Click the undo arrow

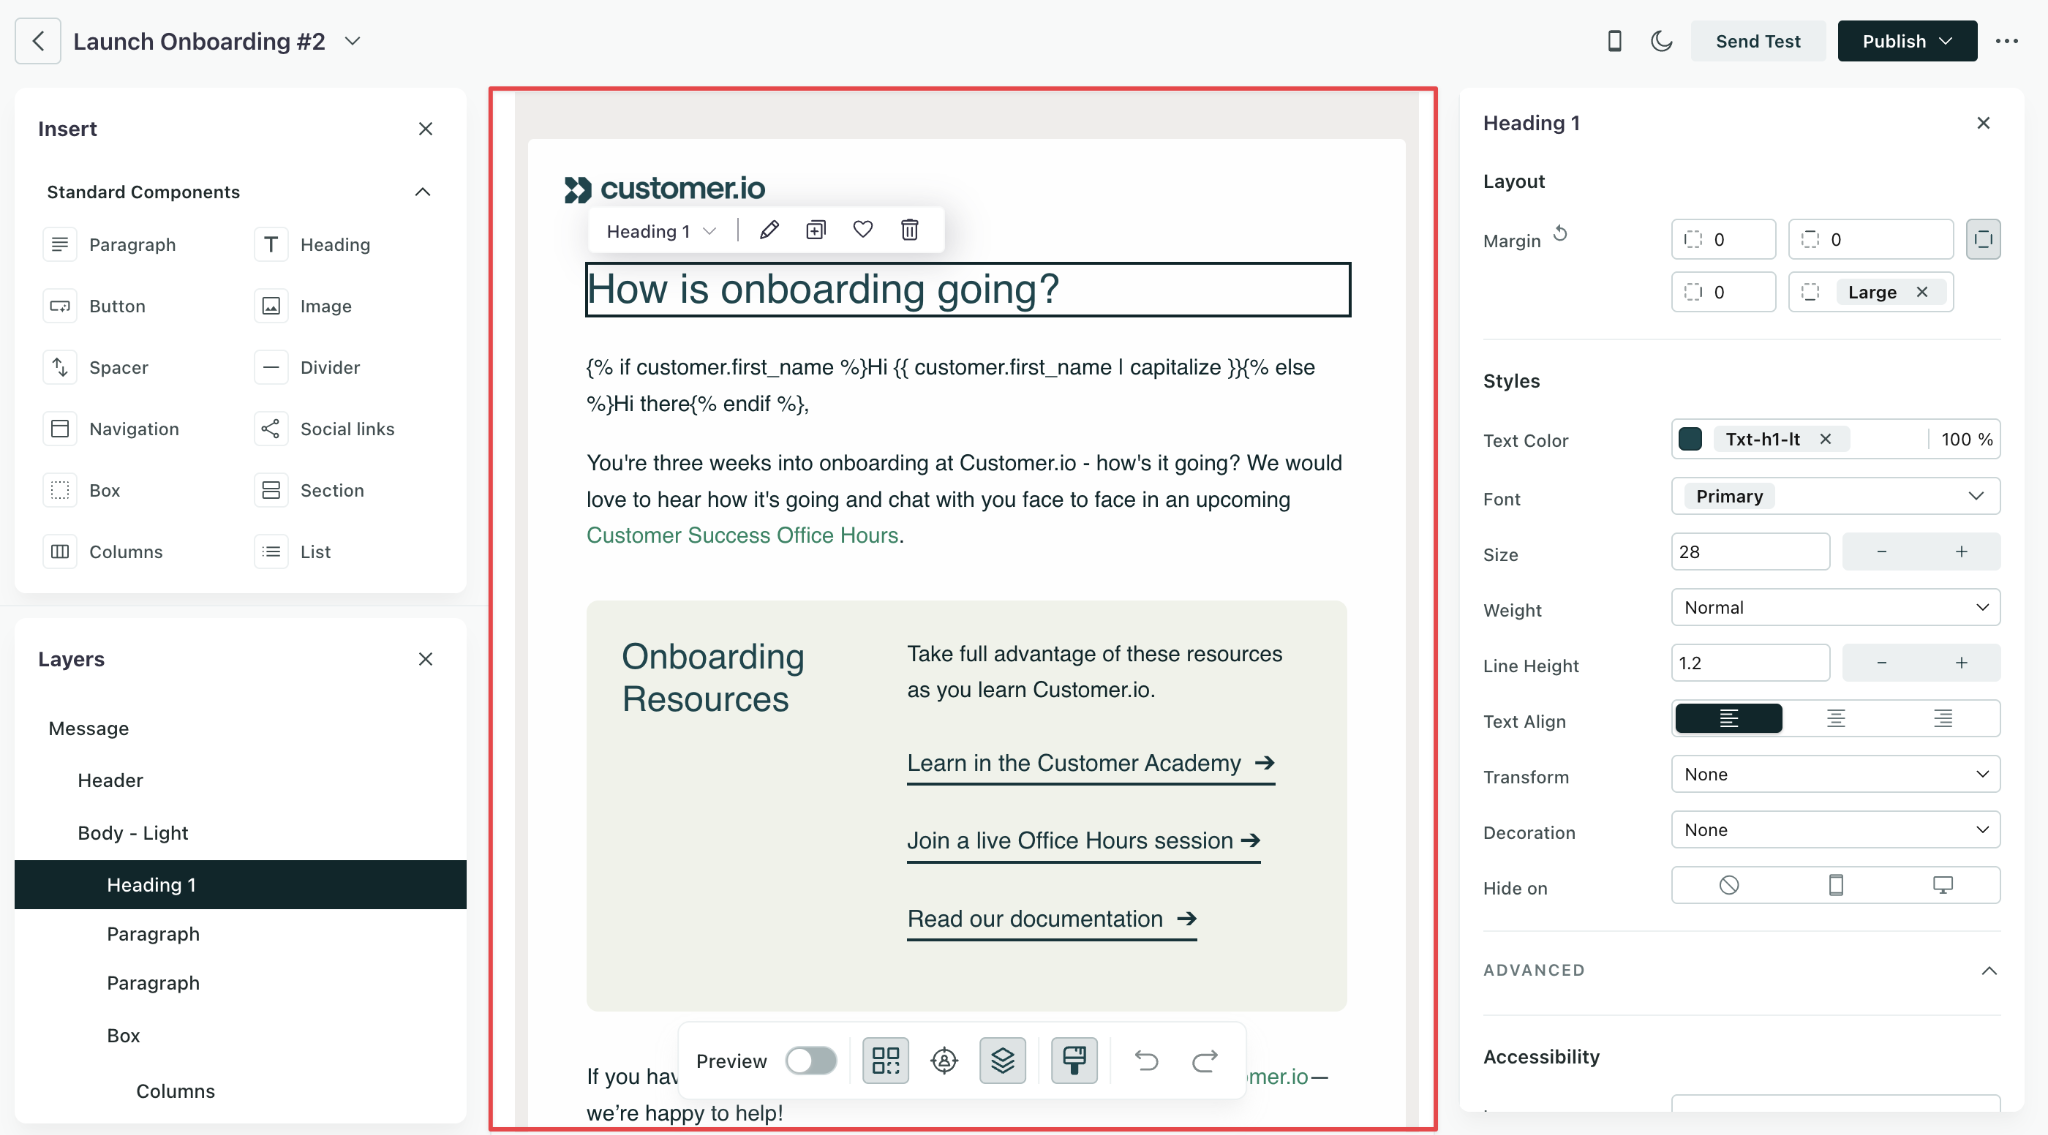tap(1147, 1061)
